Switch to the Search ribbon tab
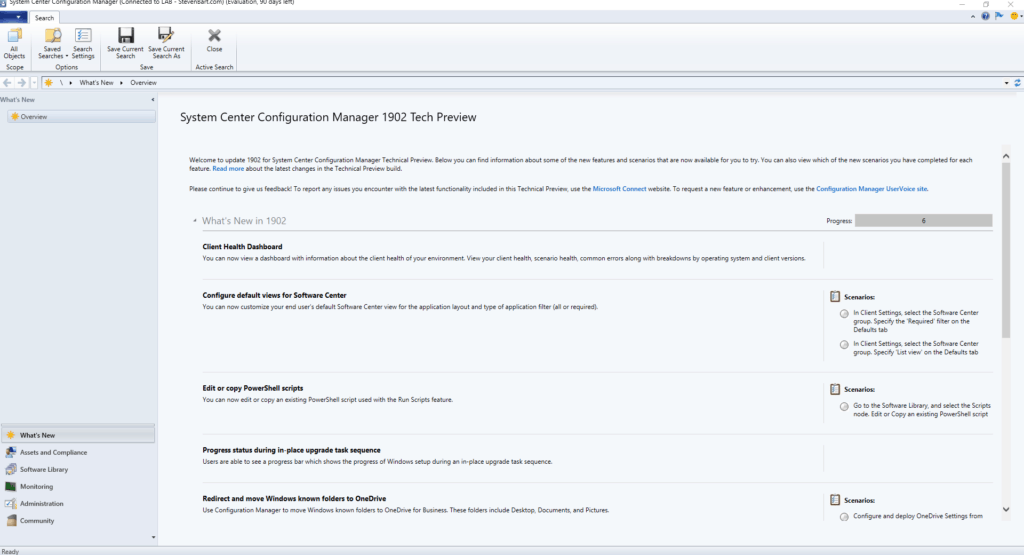 (x=44, y=18)
